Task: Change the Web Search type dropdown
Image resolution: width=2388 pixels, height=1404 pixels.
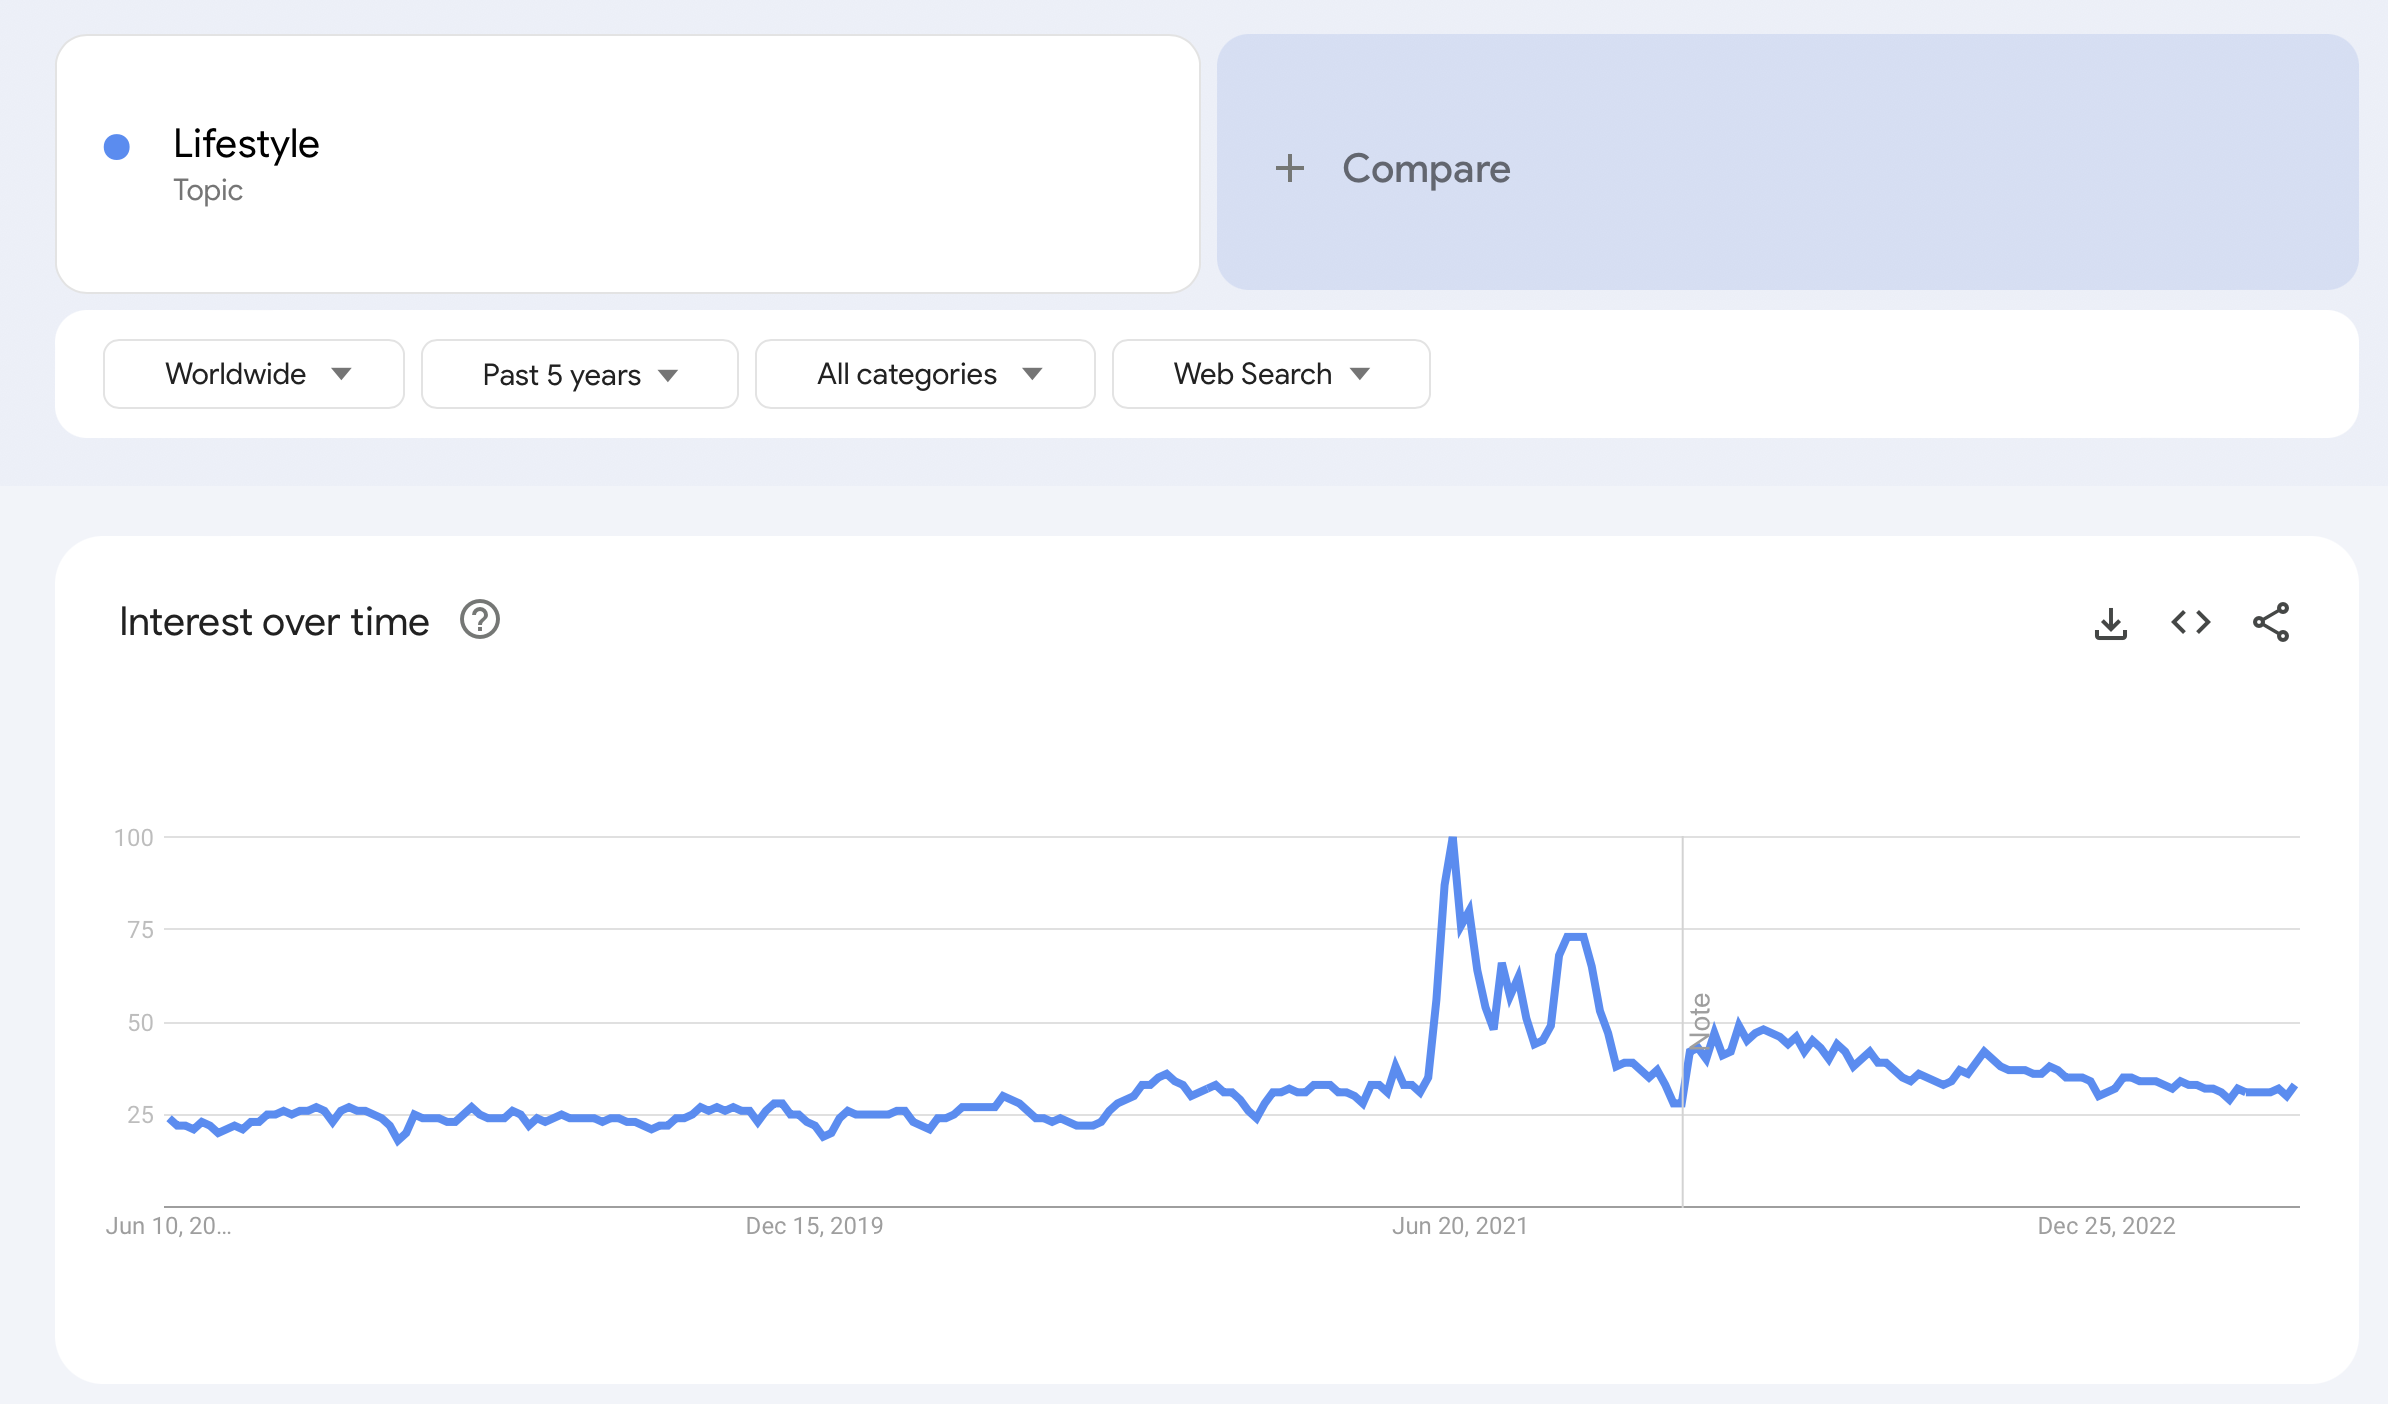Action: pyautogui.click(x=1271, y=374)
